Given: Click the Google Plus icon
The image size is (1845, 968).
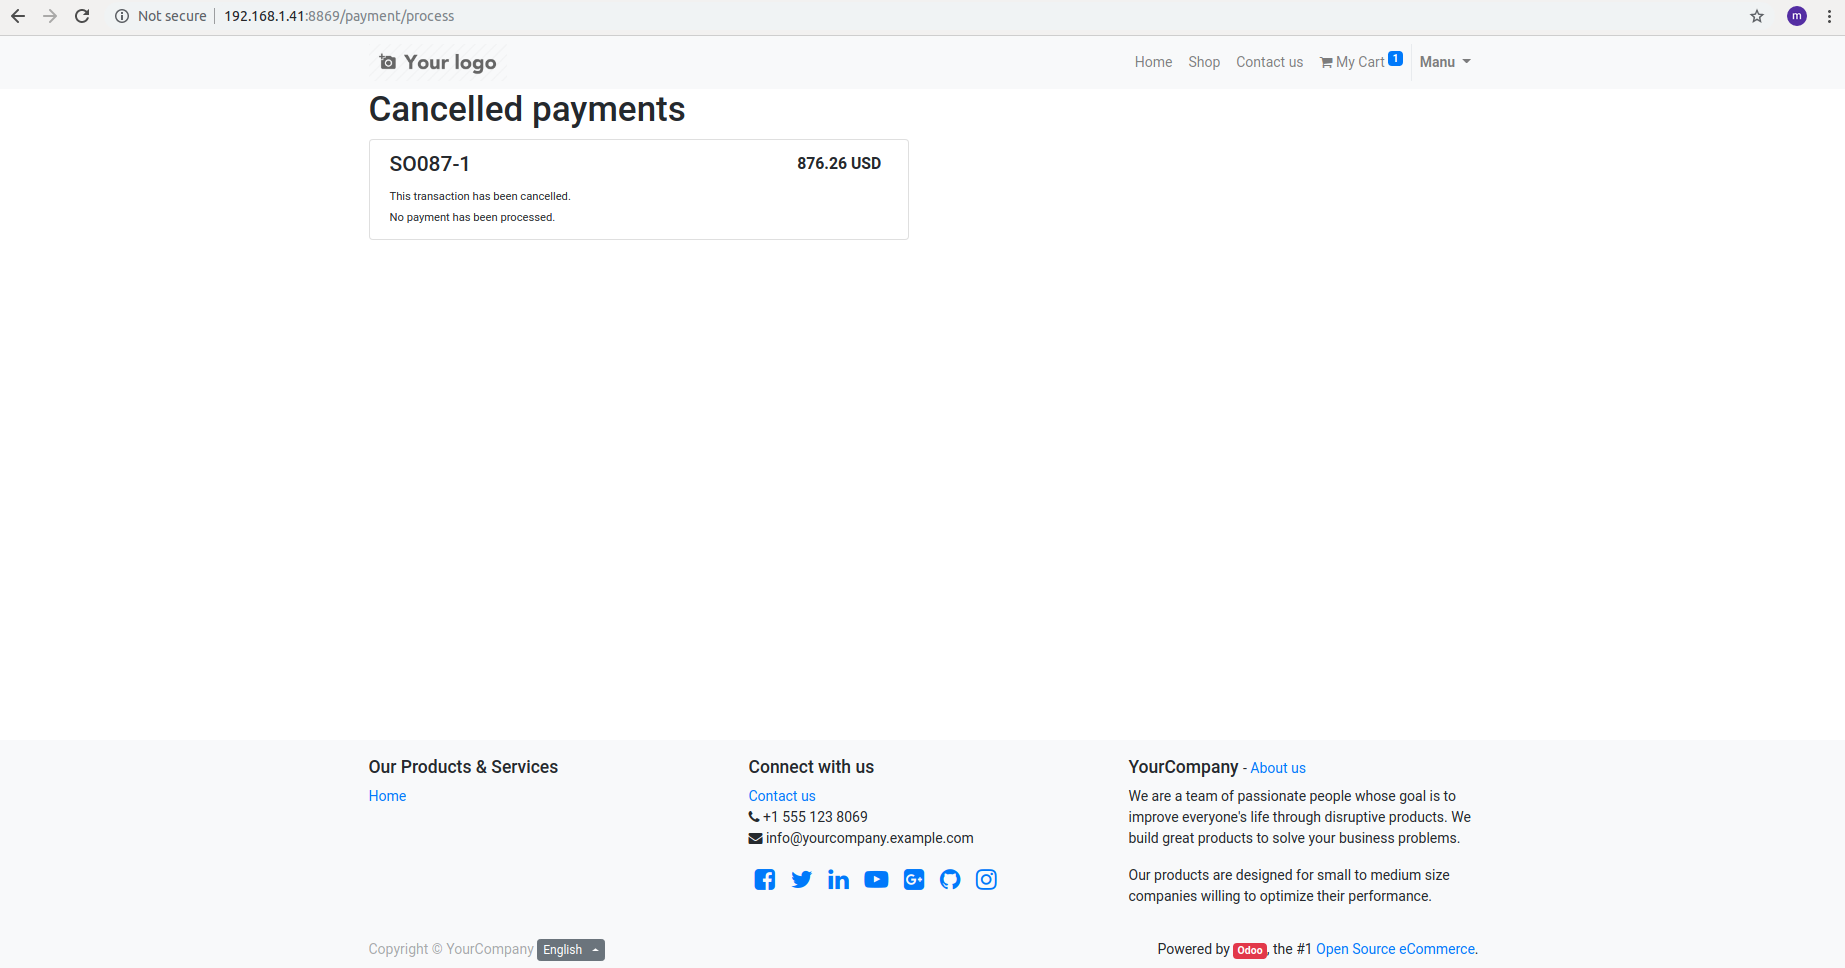Looking at the screenshot, I should pos(913,880).
